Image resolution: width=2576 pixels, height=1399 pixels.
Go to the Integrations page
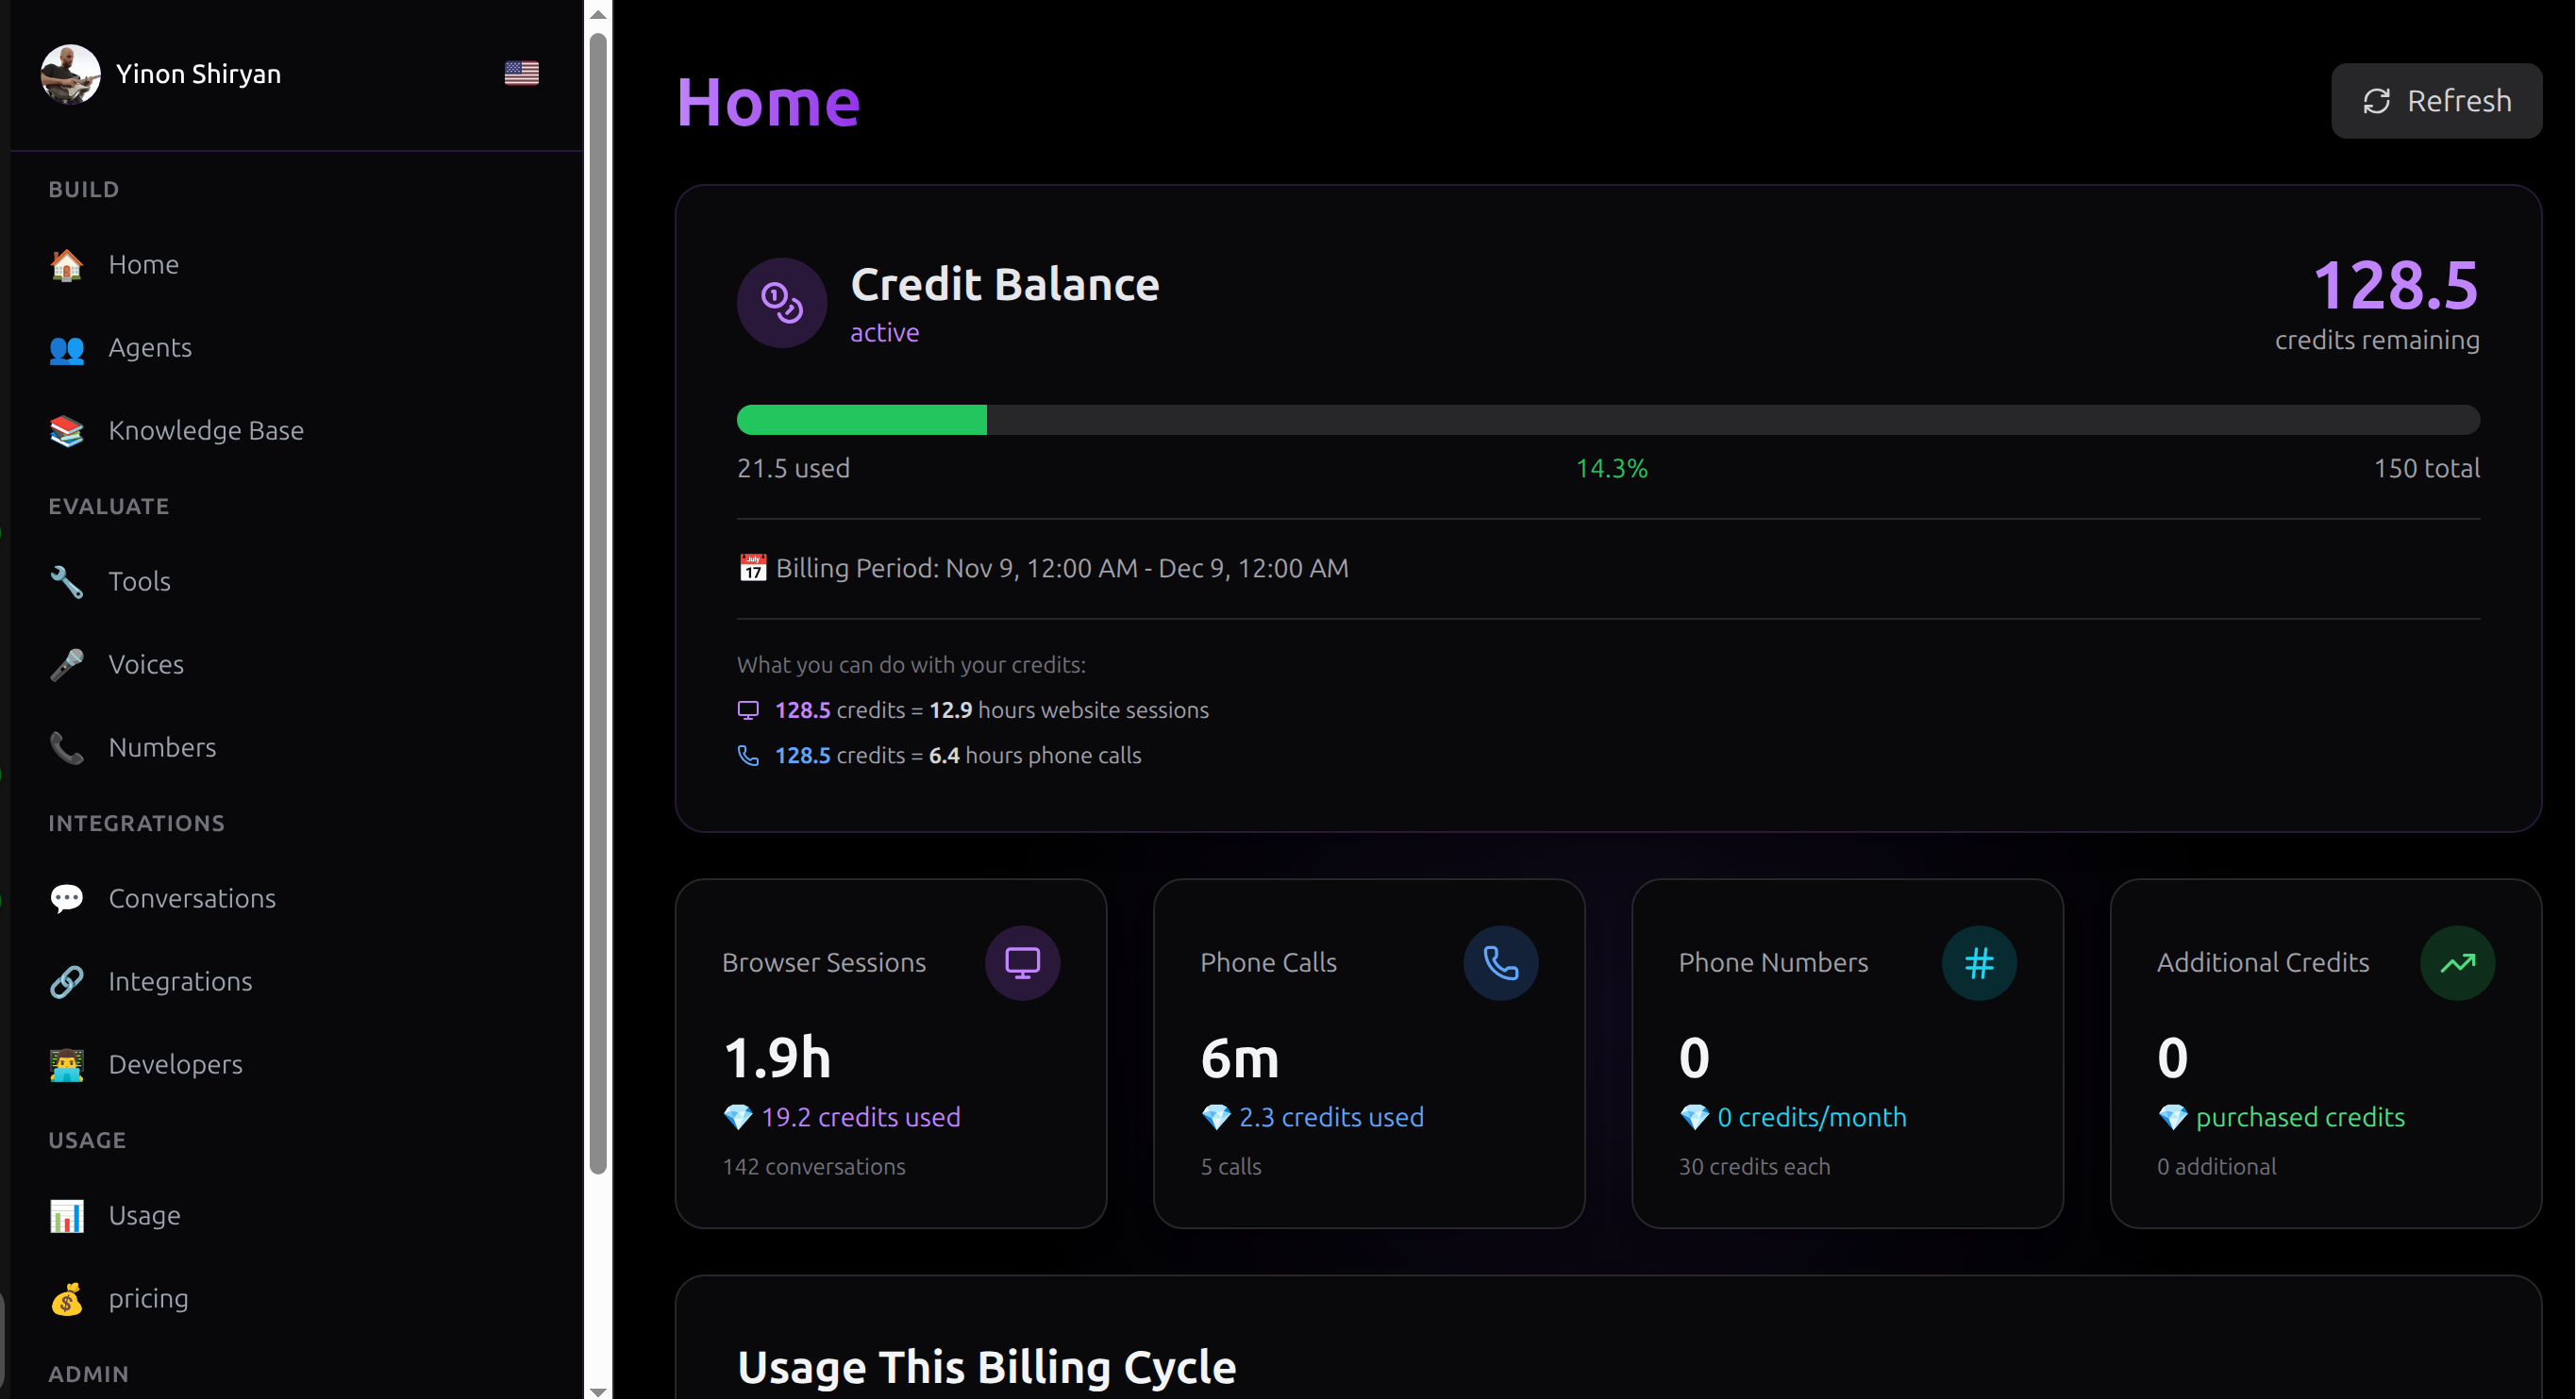(x=180, y=981)
